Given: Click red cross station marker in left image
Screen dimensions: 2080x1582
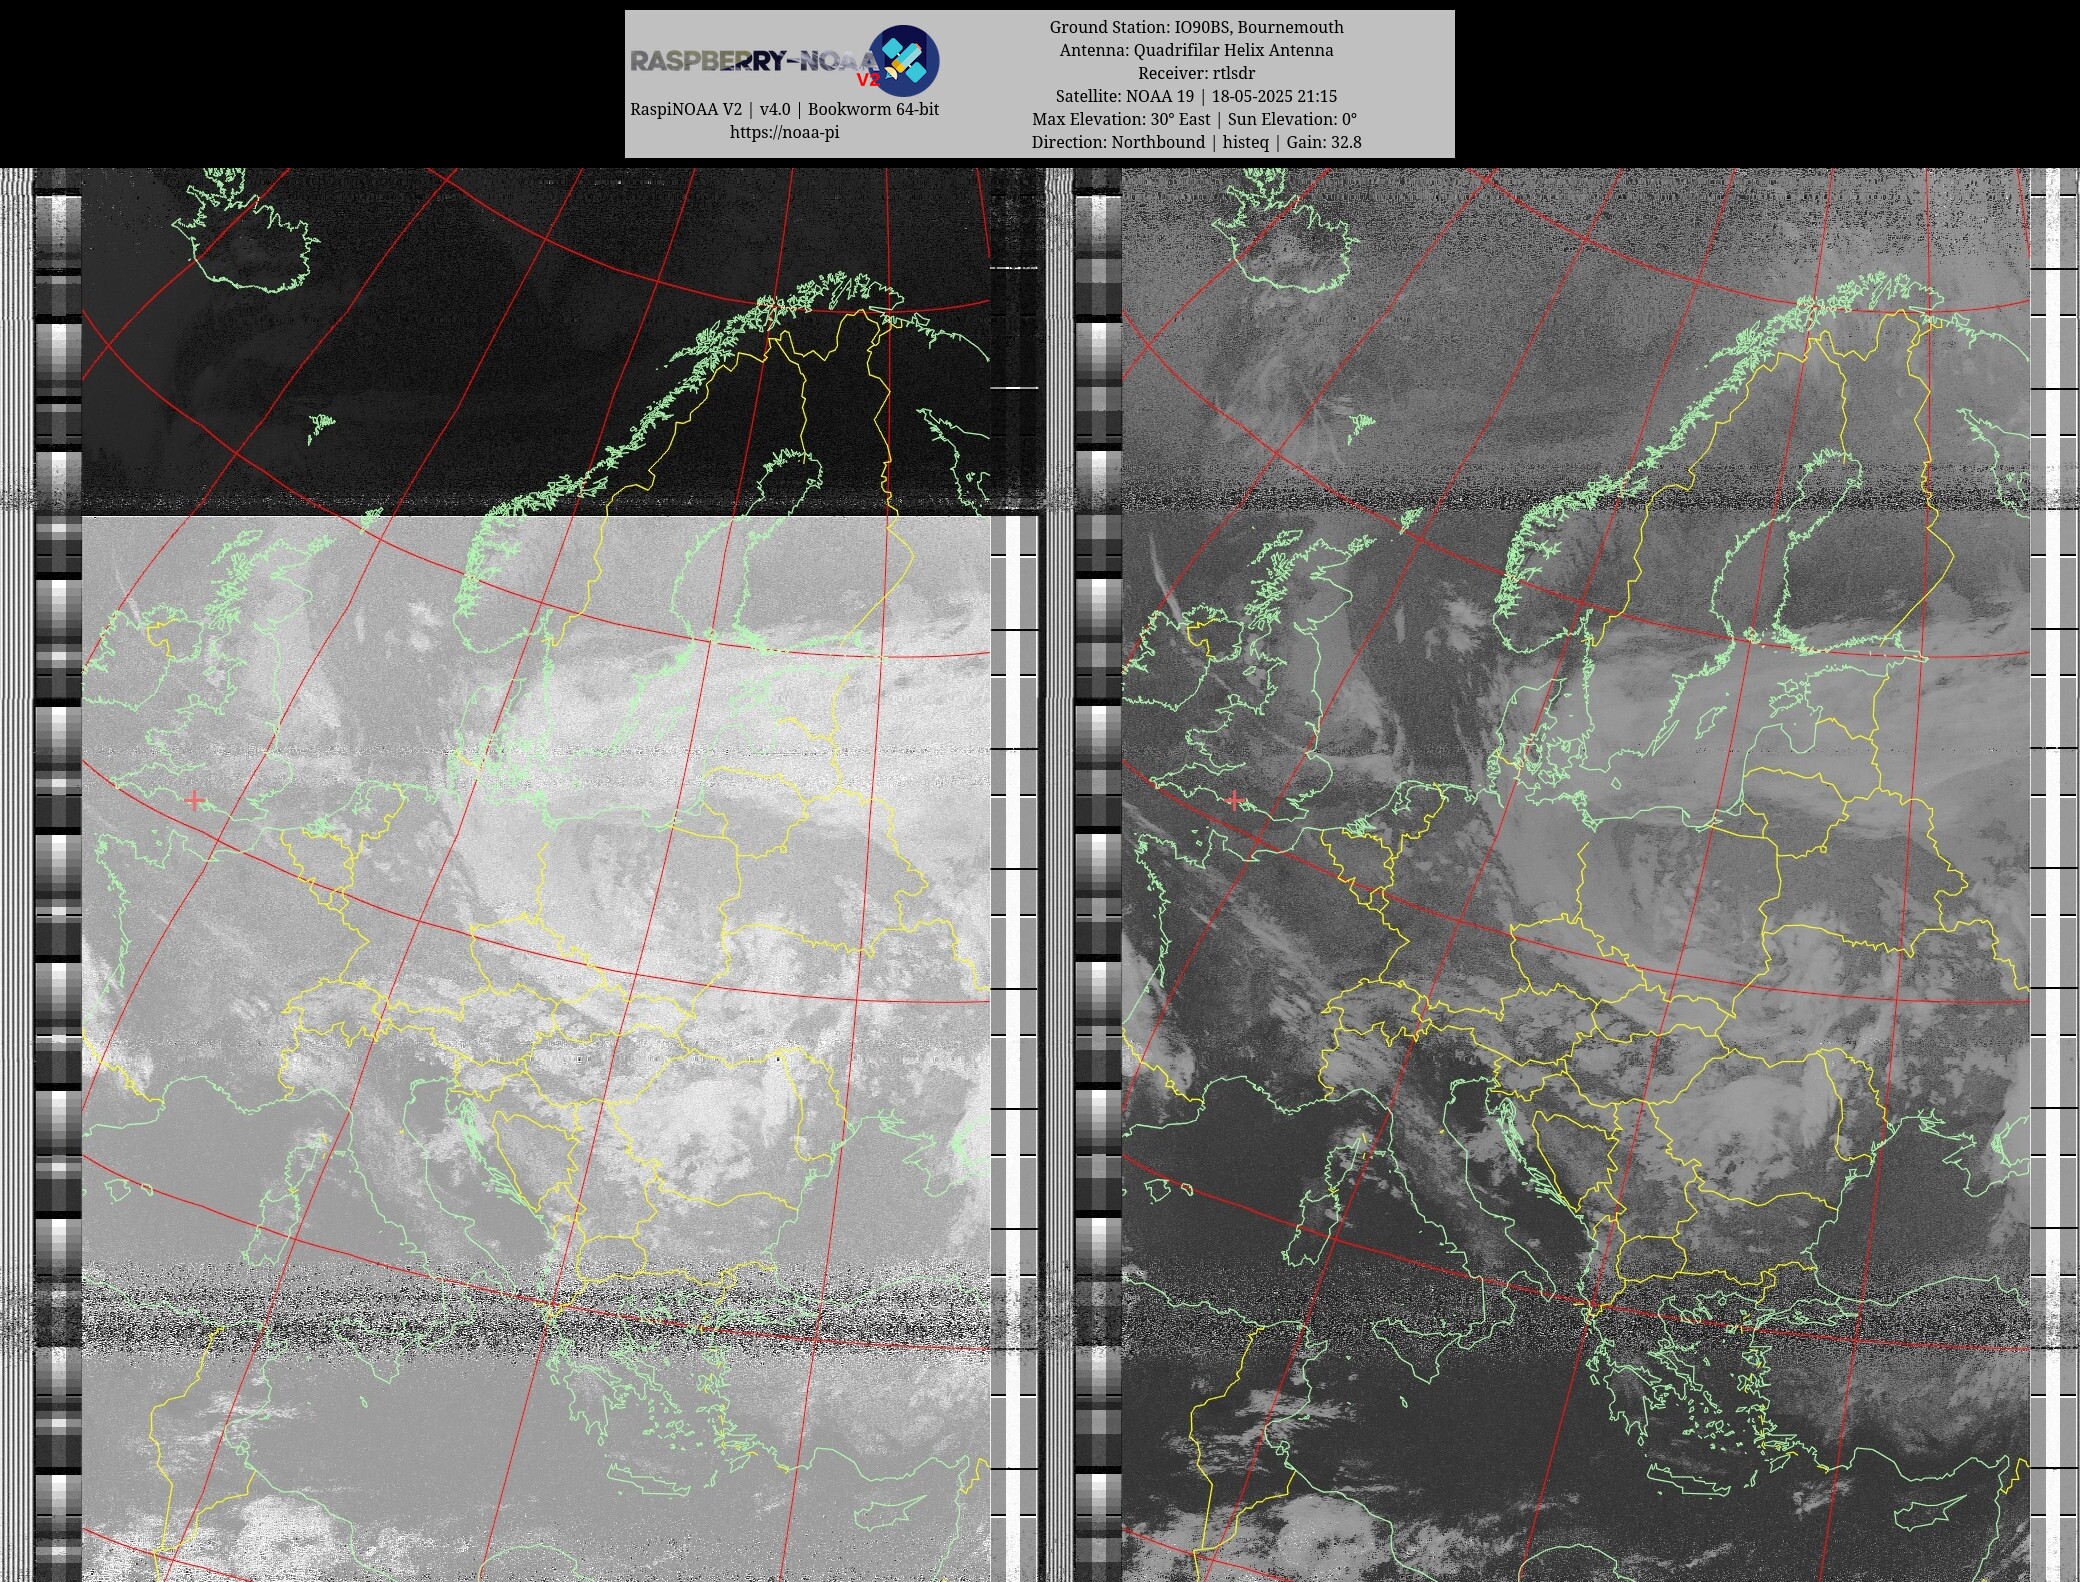Looking at the screenshot, I should (x=194, y=800).
